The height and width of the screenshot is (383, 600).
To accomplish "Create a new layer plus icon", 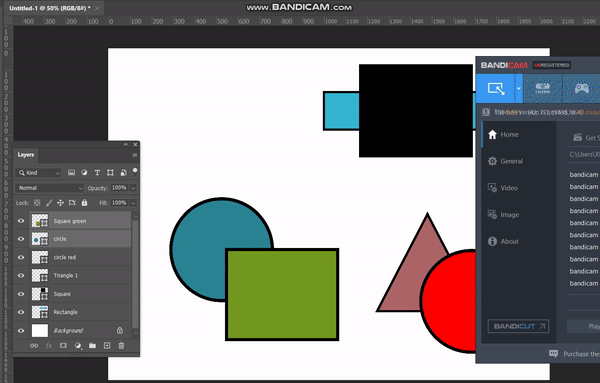I will 107,346.
